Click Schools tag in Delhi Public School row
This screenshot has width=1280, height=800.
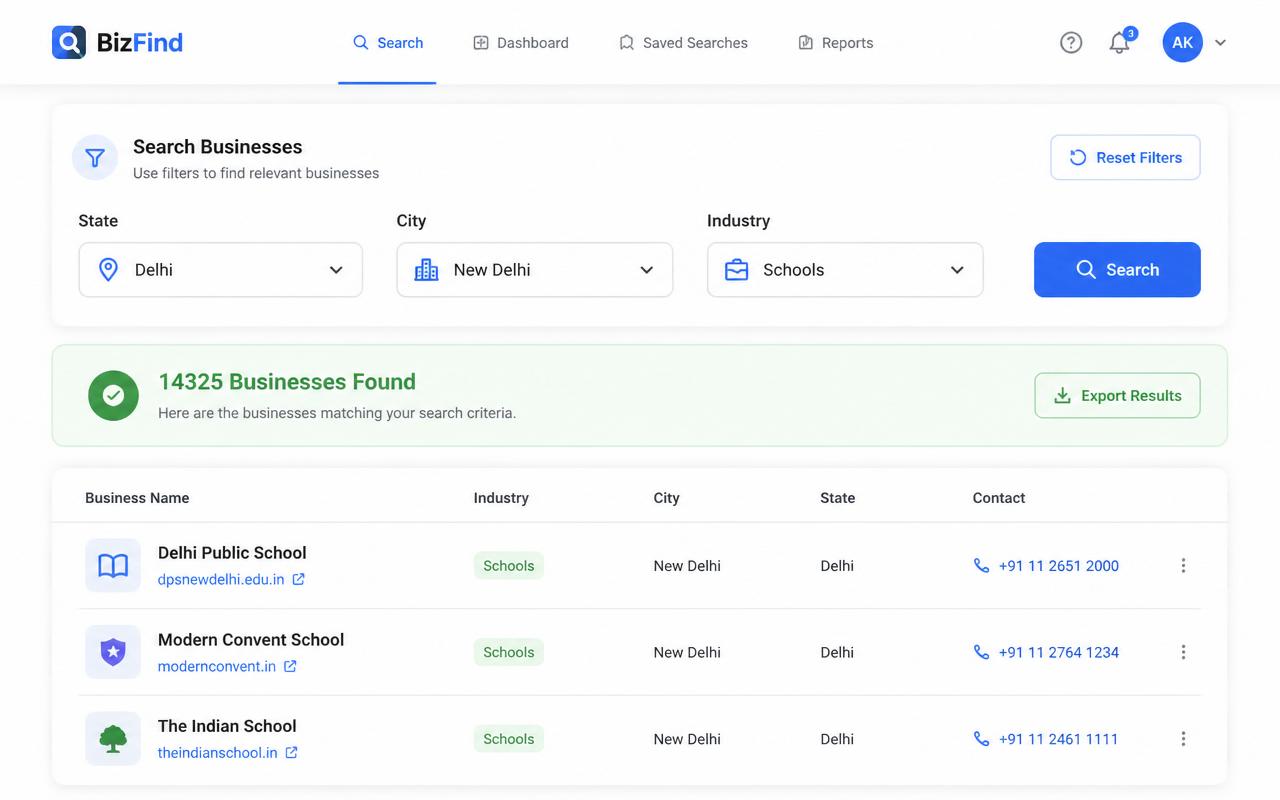pos(508,566)
